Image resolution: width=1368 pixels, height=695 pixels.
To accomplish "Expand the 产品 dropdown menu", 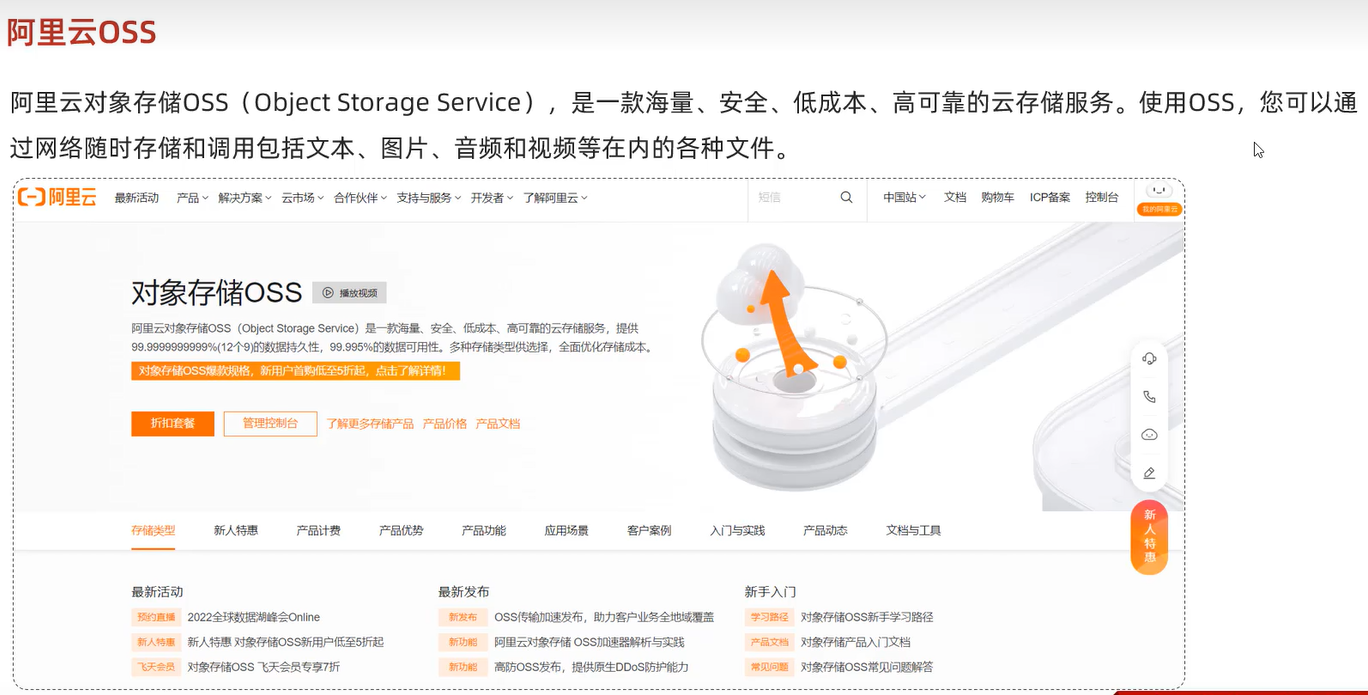I will tap(192, 198).
